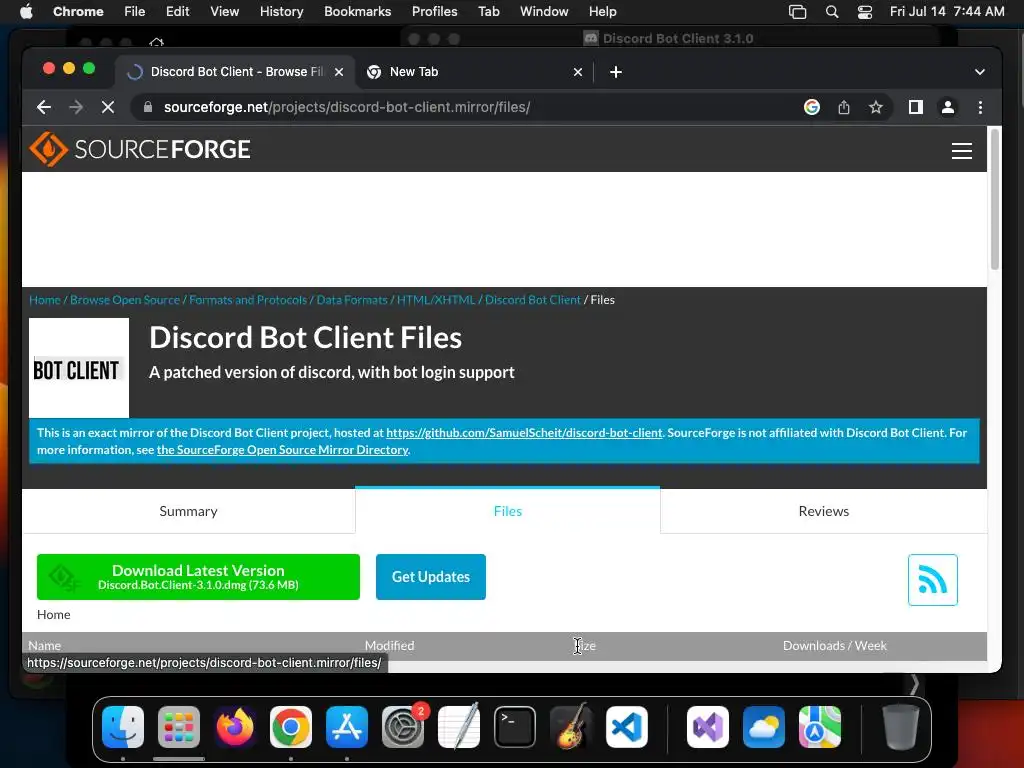Close the New Tab tab
Screen dimensions: 1024x768
point(577,72)
